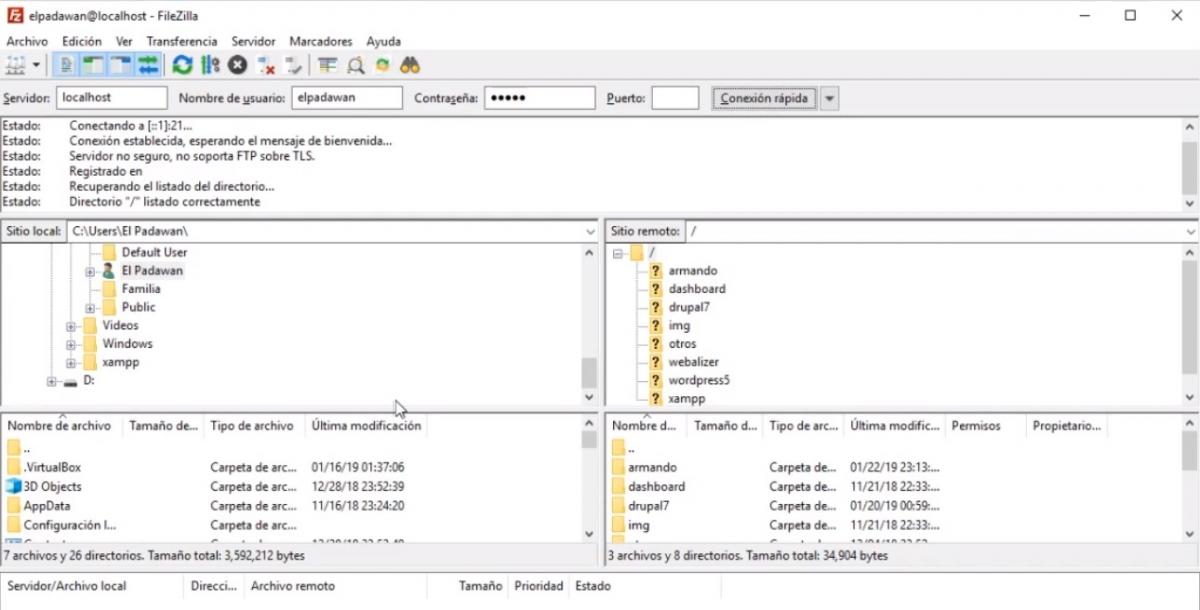Screen dimensions: 1200x610
Task: Click the Conexión rápida button
Action: pos(764,98)
